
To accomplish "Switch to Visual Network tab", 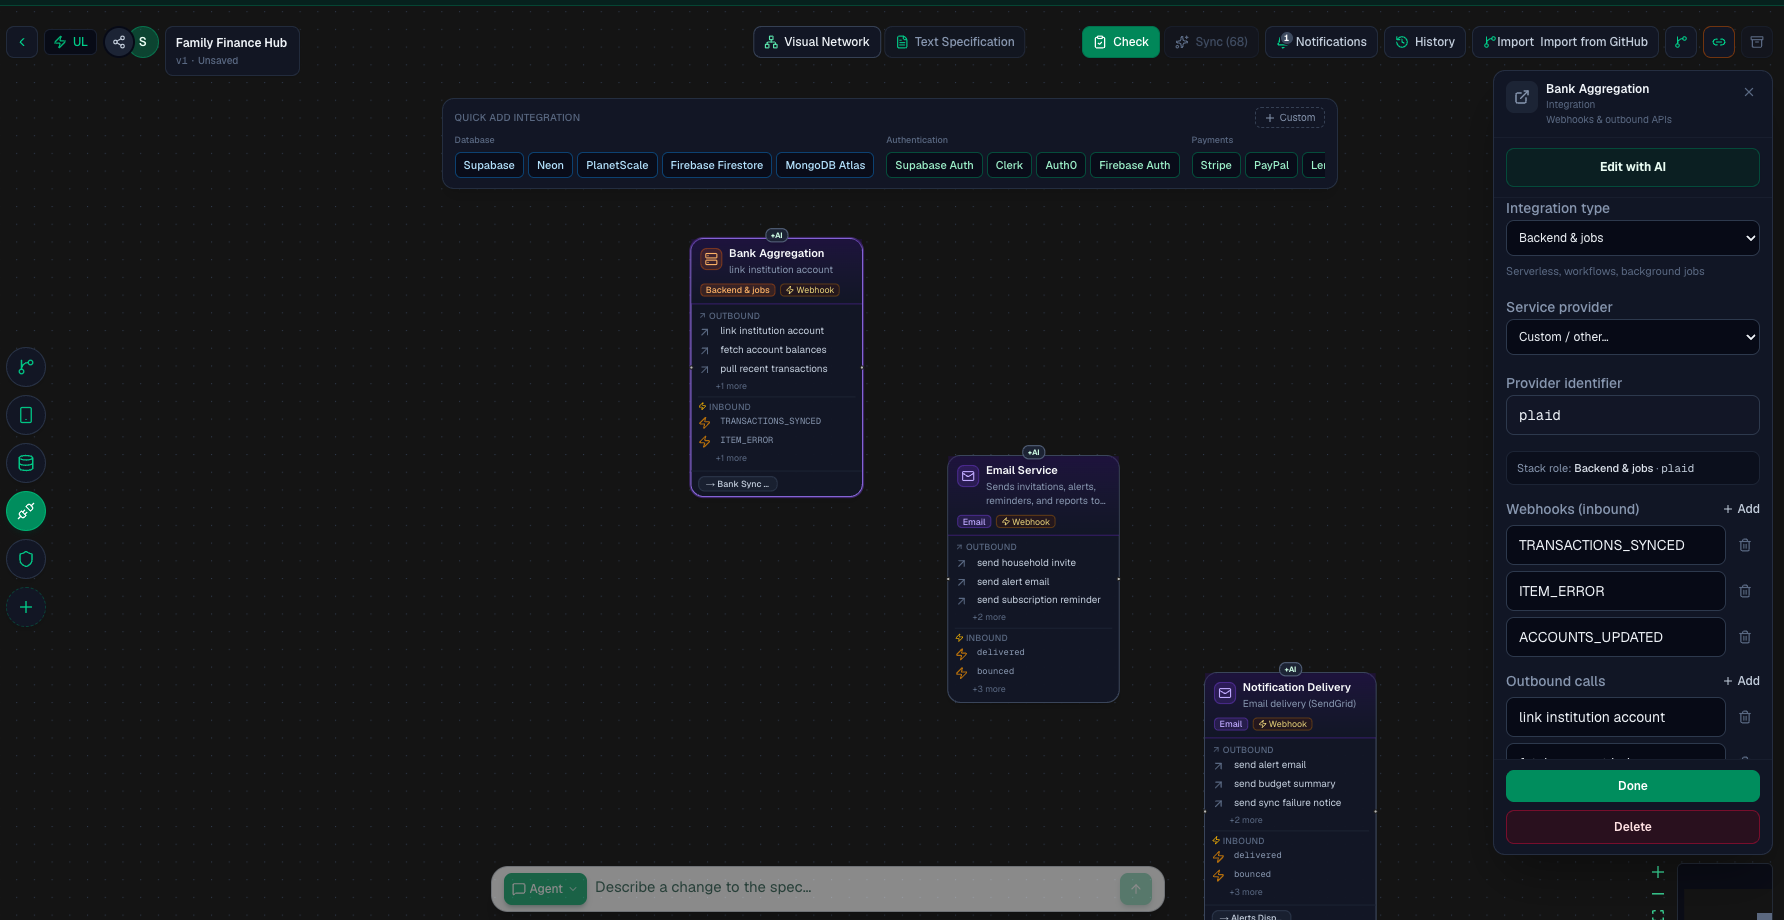I will (x=817, y=42).
